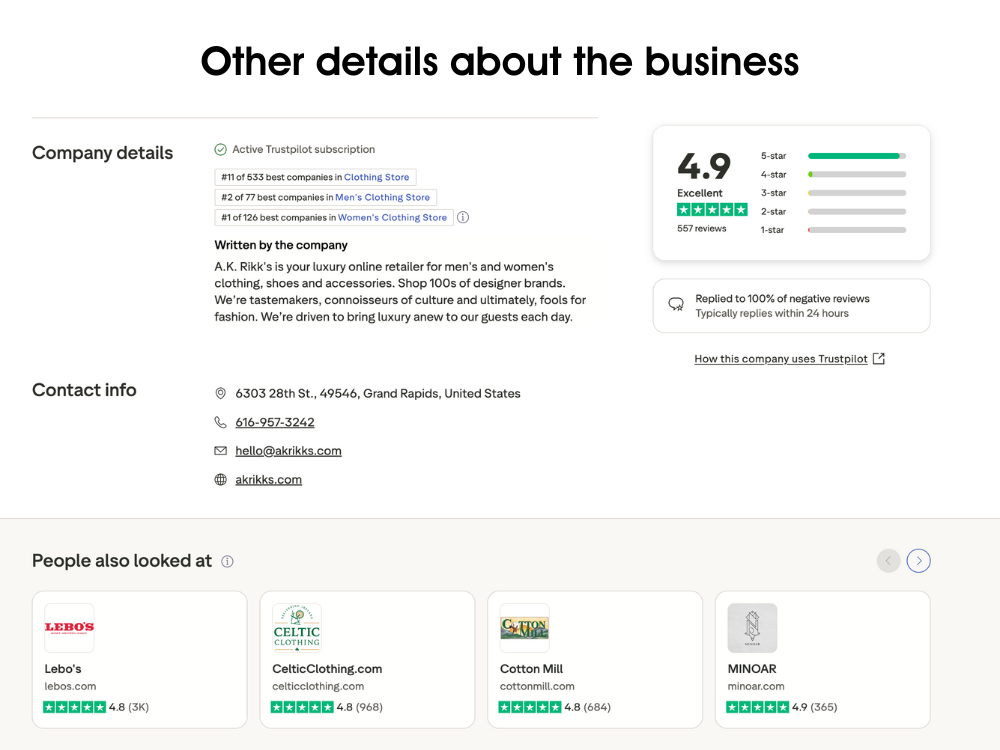Click the star rating on the Cotton Mill card
1000x750 pixels.
(x=529, y=707)
